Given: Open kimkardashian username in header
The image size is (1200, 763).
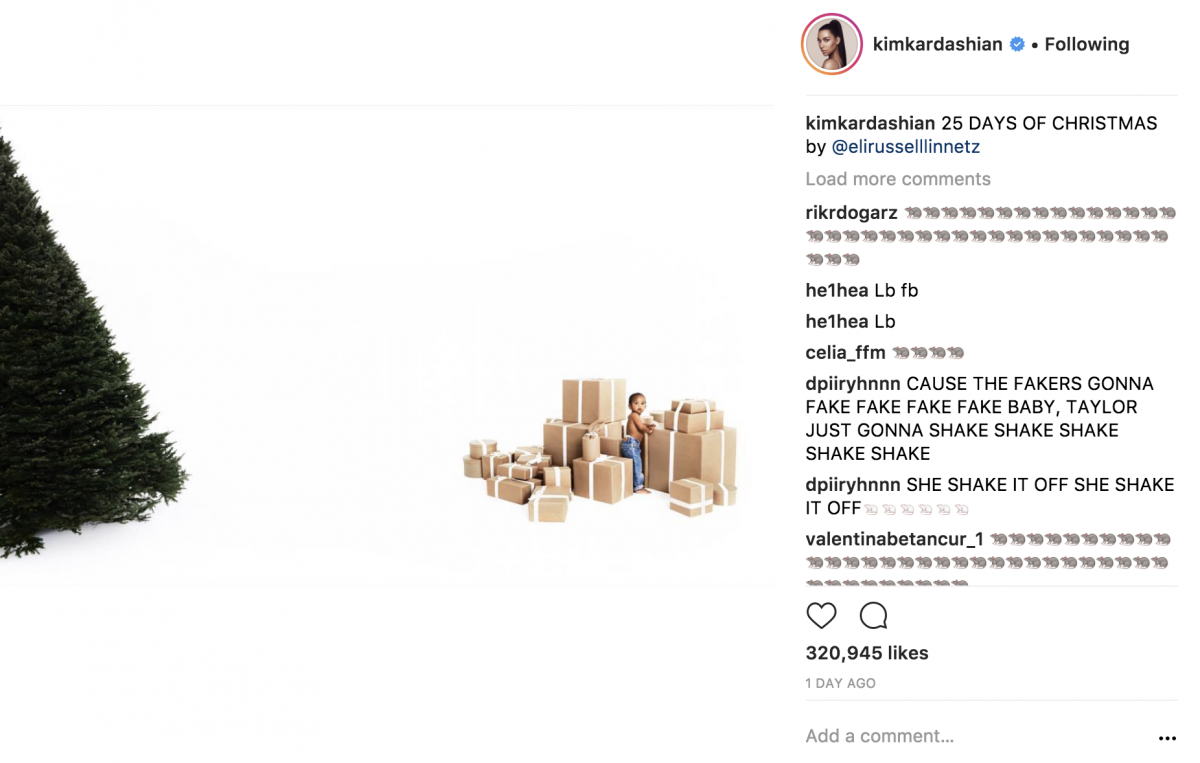Looking at the screenshot, I should coord(937,44).
